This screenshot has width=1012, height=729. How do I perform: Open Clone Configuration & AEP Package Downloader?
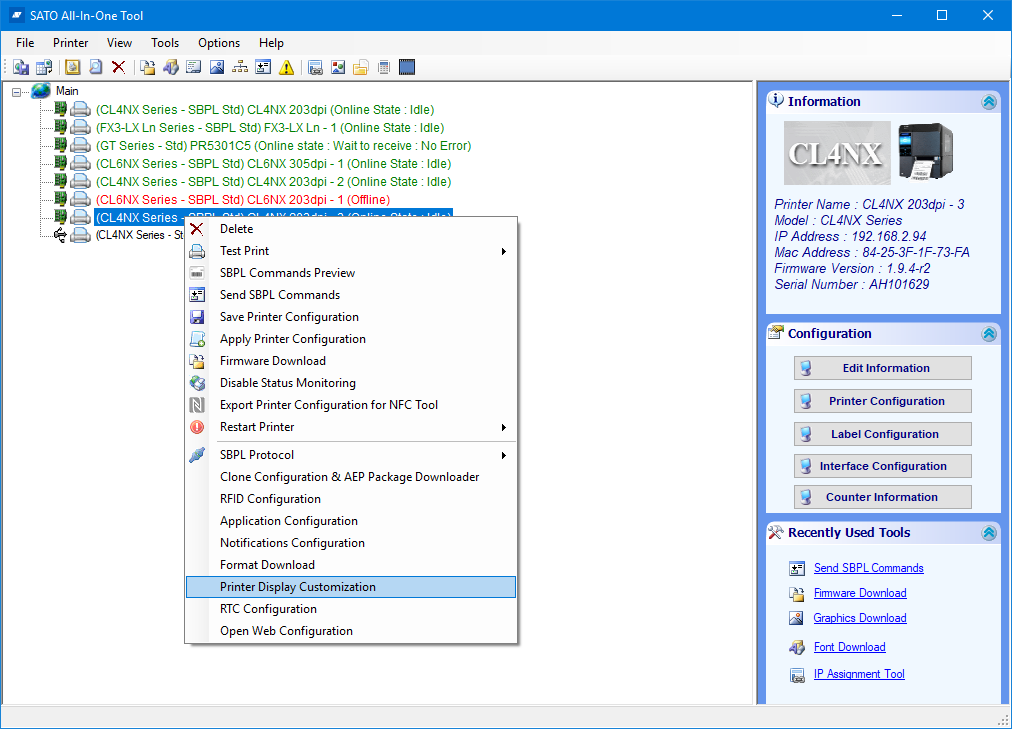tap(351, 477)
